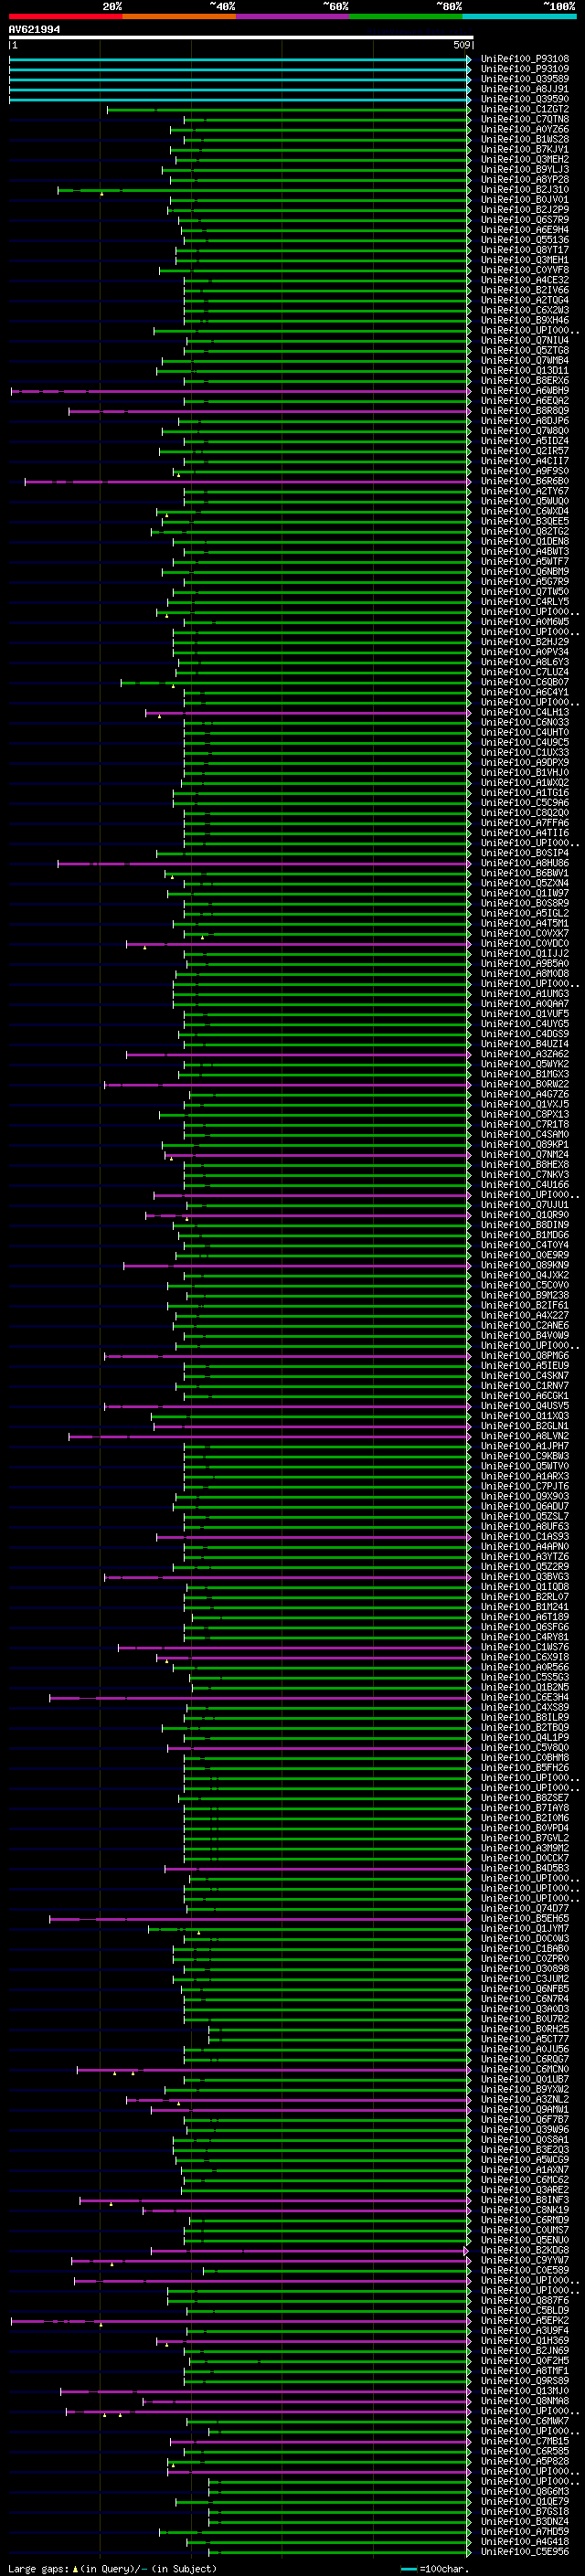The width and height of the screenshot is (585, 2576).
Task: Select hit label UniRef100_B0JV01
Action: (525, 199)
